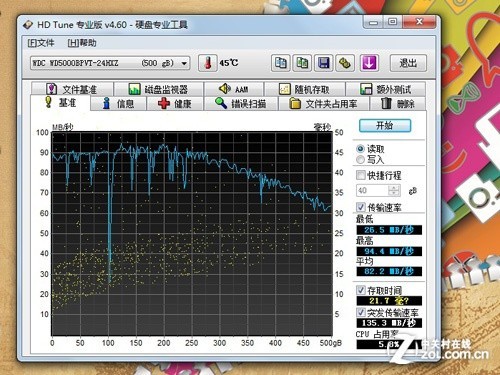The image size is (500, 375).
Task: Click the 开始 start button
Action: 385,126
